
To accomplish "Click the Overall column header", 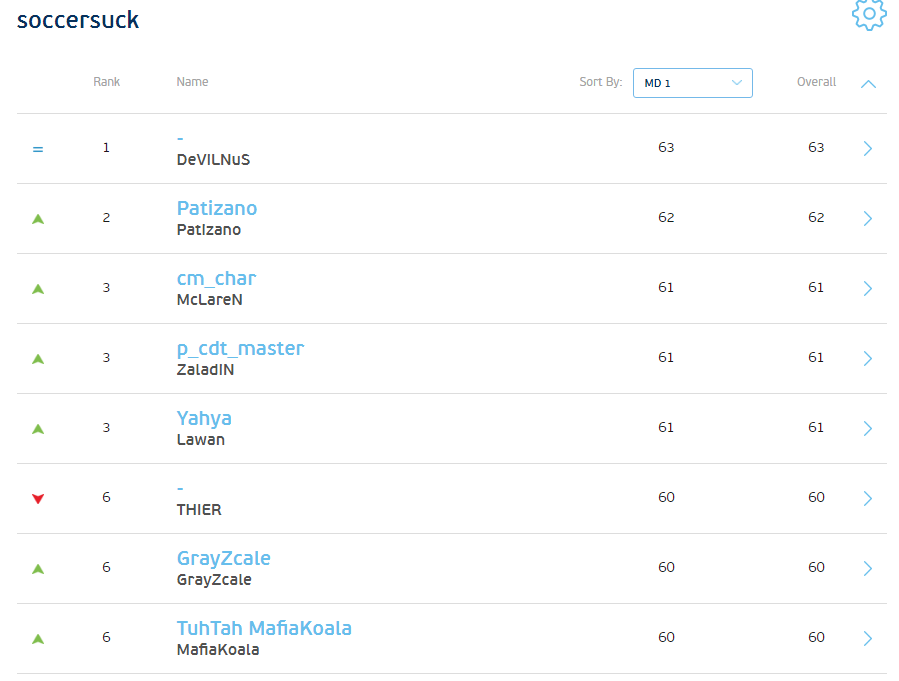I will coord(816,82).
